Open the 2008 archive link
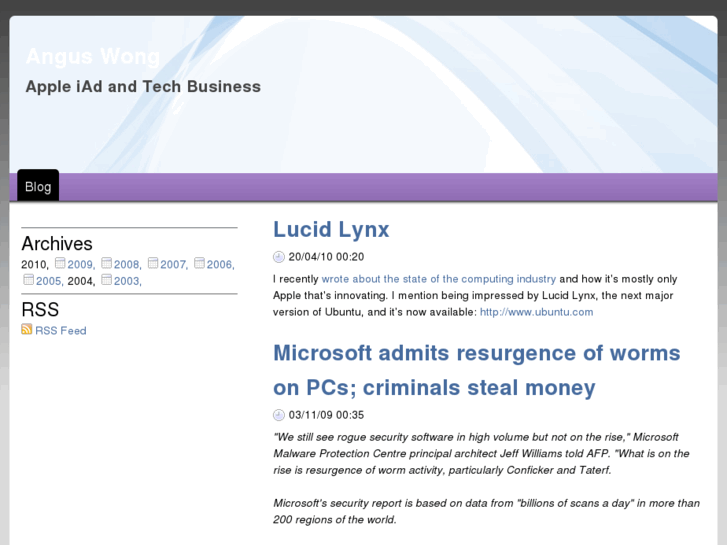 coord(128,264)
